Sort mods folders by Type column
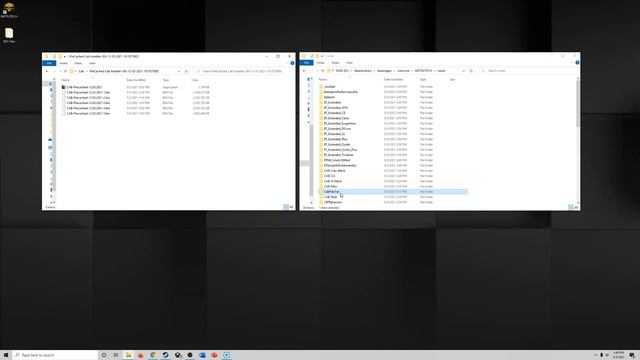640x360 pixels. 423,80
